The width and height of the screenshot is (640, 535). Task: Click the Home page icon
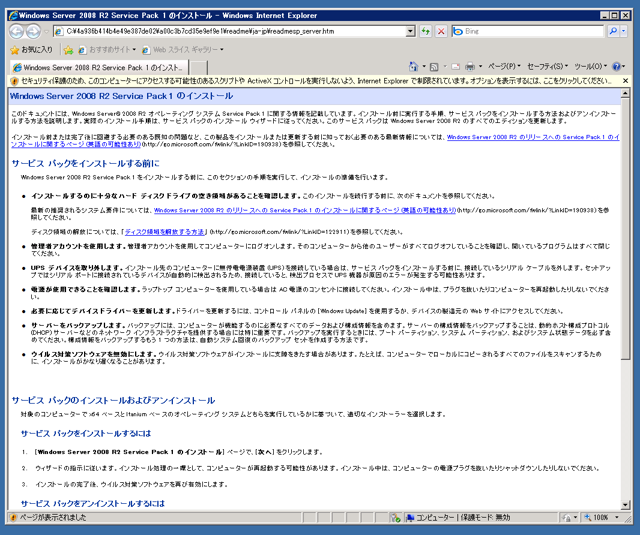(413, 66)
